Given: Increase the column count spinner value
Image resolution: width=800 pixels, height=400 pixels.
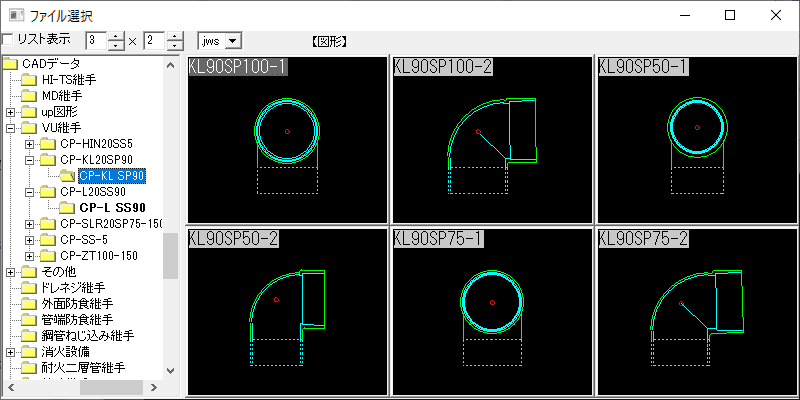Looking at the screenshot, I should 117,36.
